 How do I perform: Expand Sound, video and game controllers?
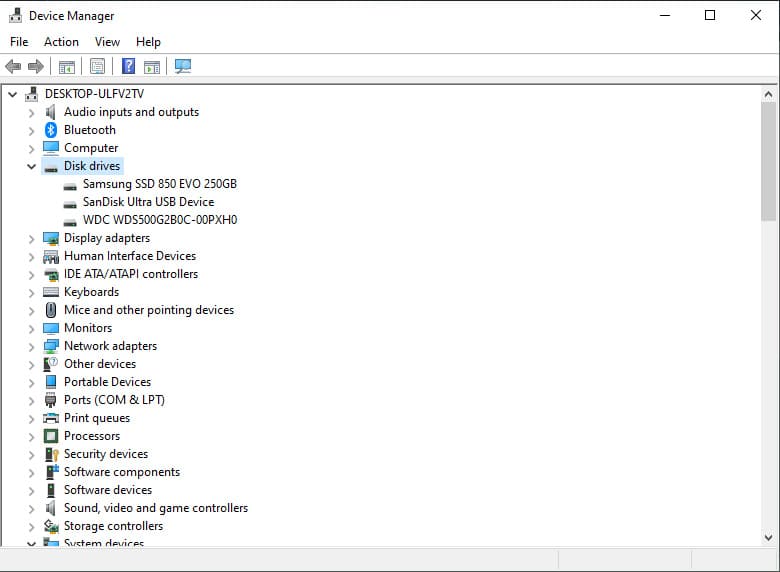click(31, 509)
